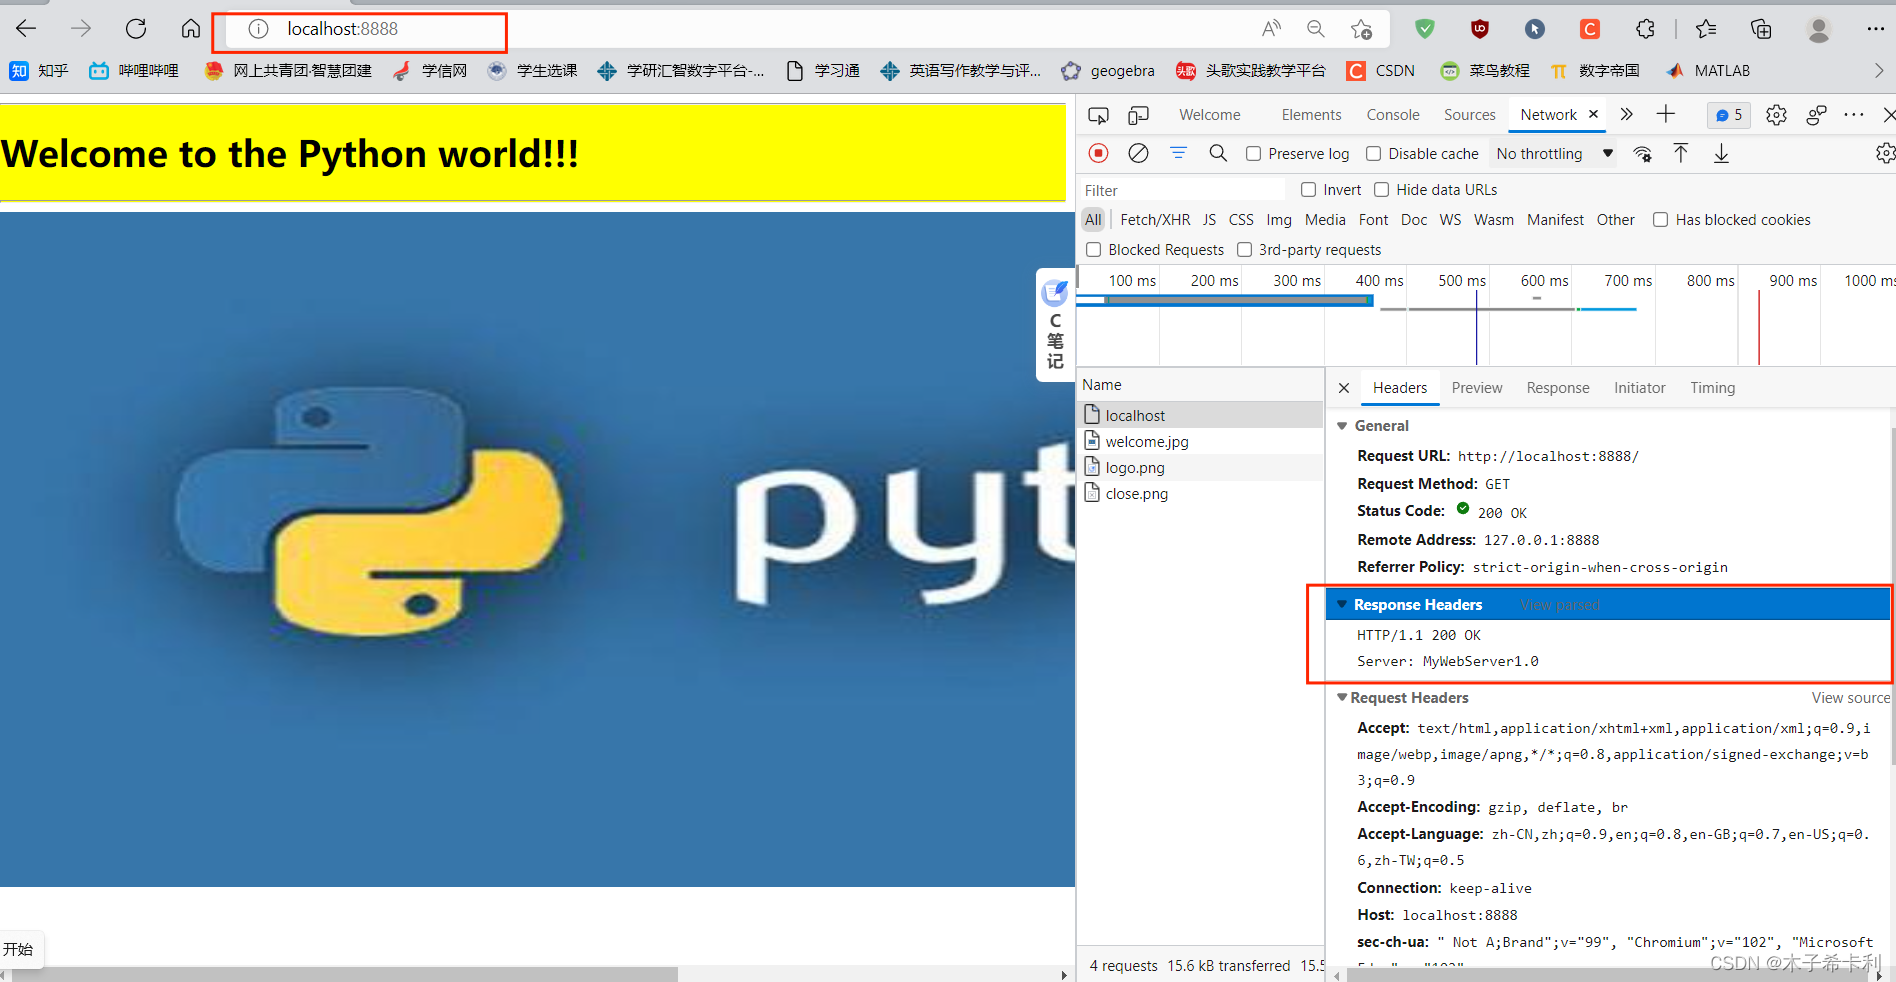
Task: Select logo.png request row
Action: pyautogui.click(x=1200, y=468)
